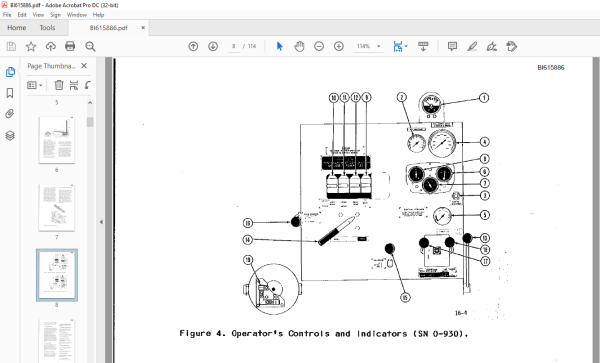Go to next page arrow
The width and height of the screenshot is (600, 363).
coord(213,46)
